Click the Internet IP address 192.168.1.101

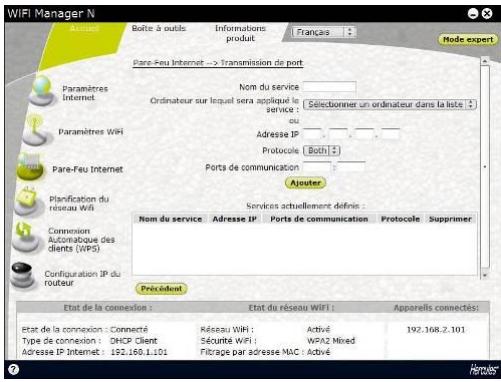coord(139,352)
